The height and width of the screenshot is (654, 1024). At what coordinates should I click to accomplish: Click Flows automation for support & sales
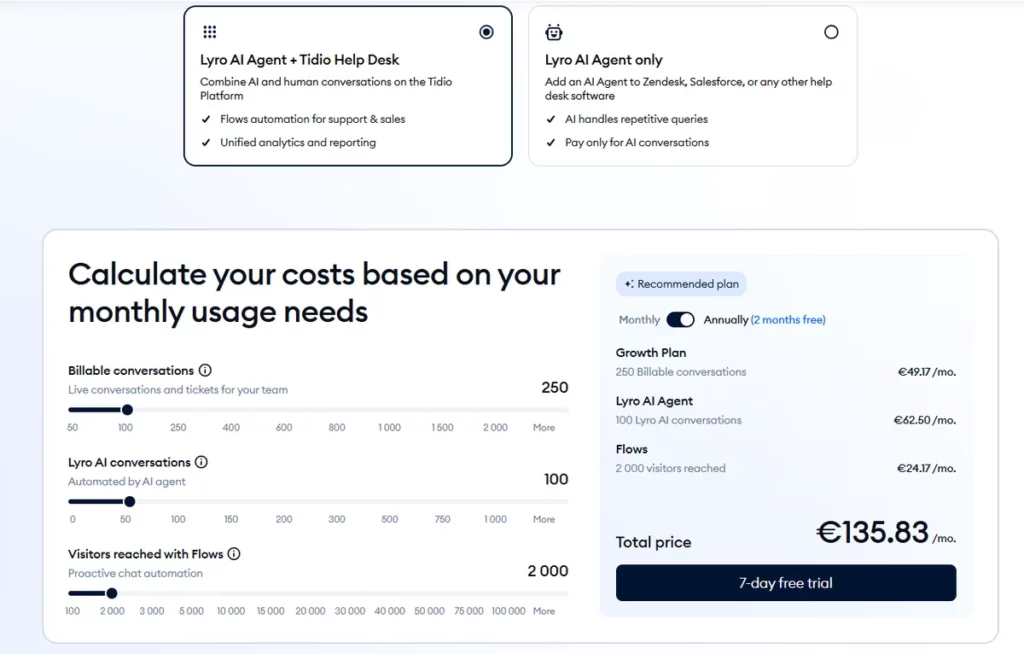click(312, 119)
